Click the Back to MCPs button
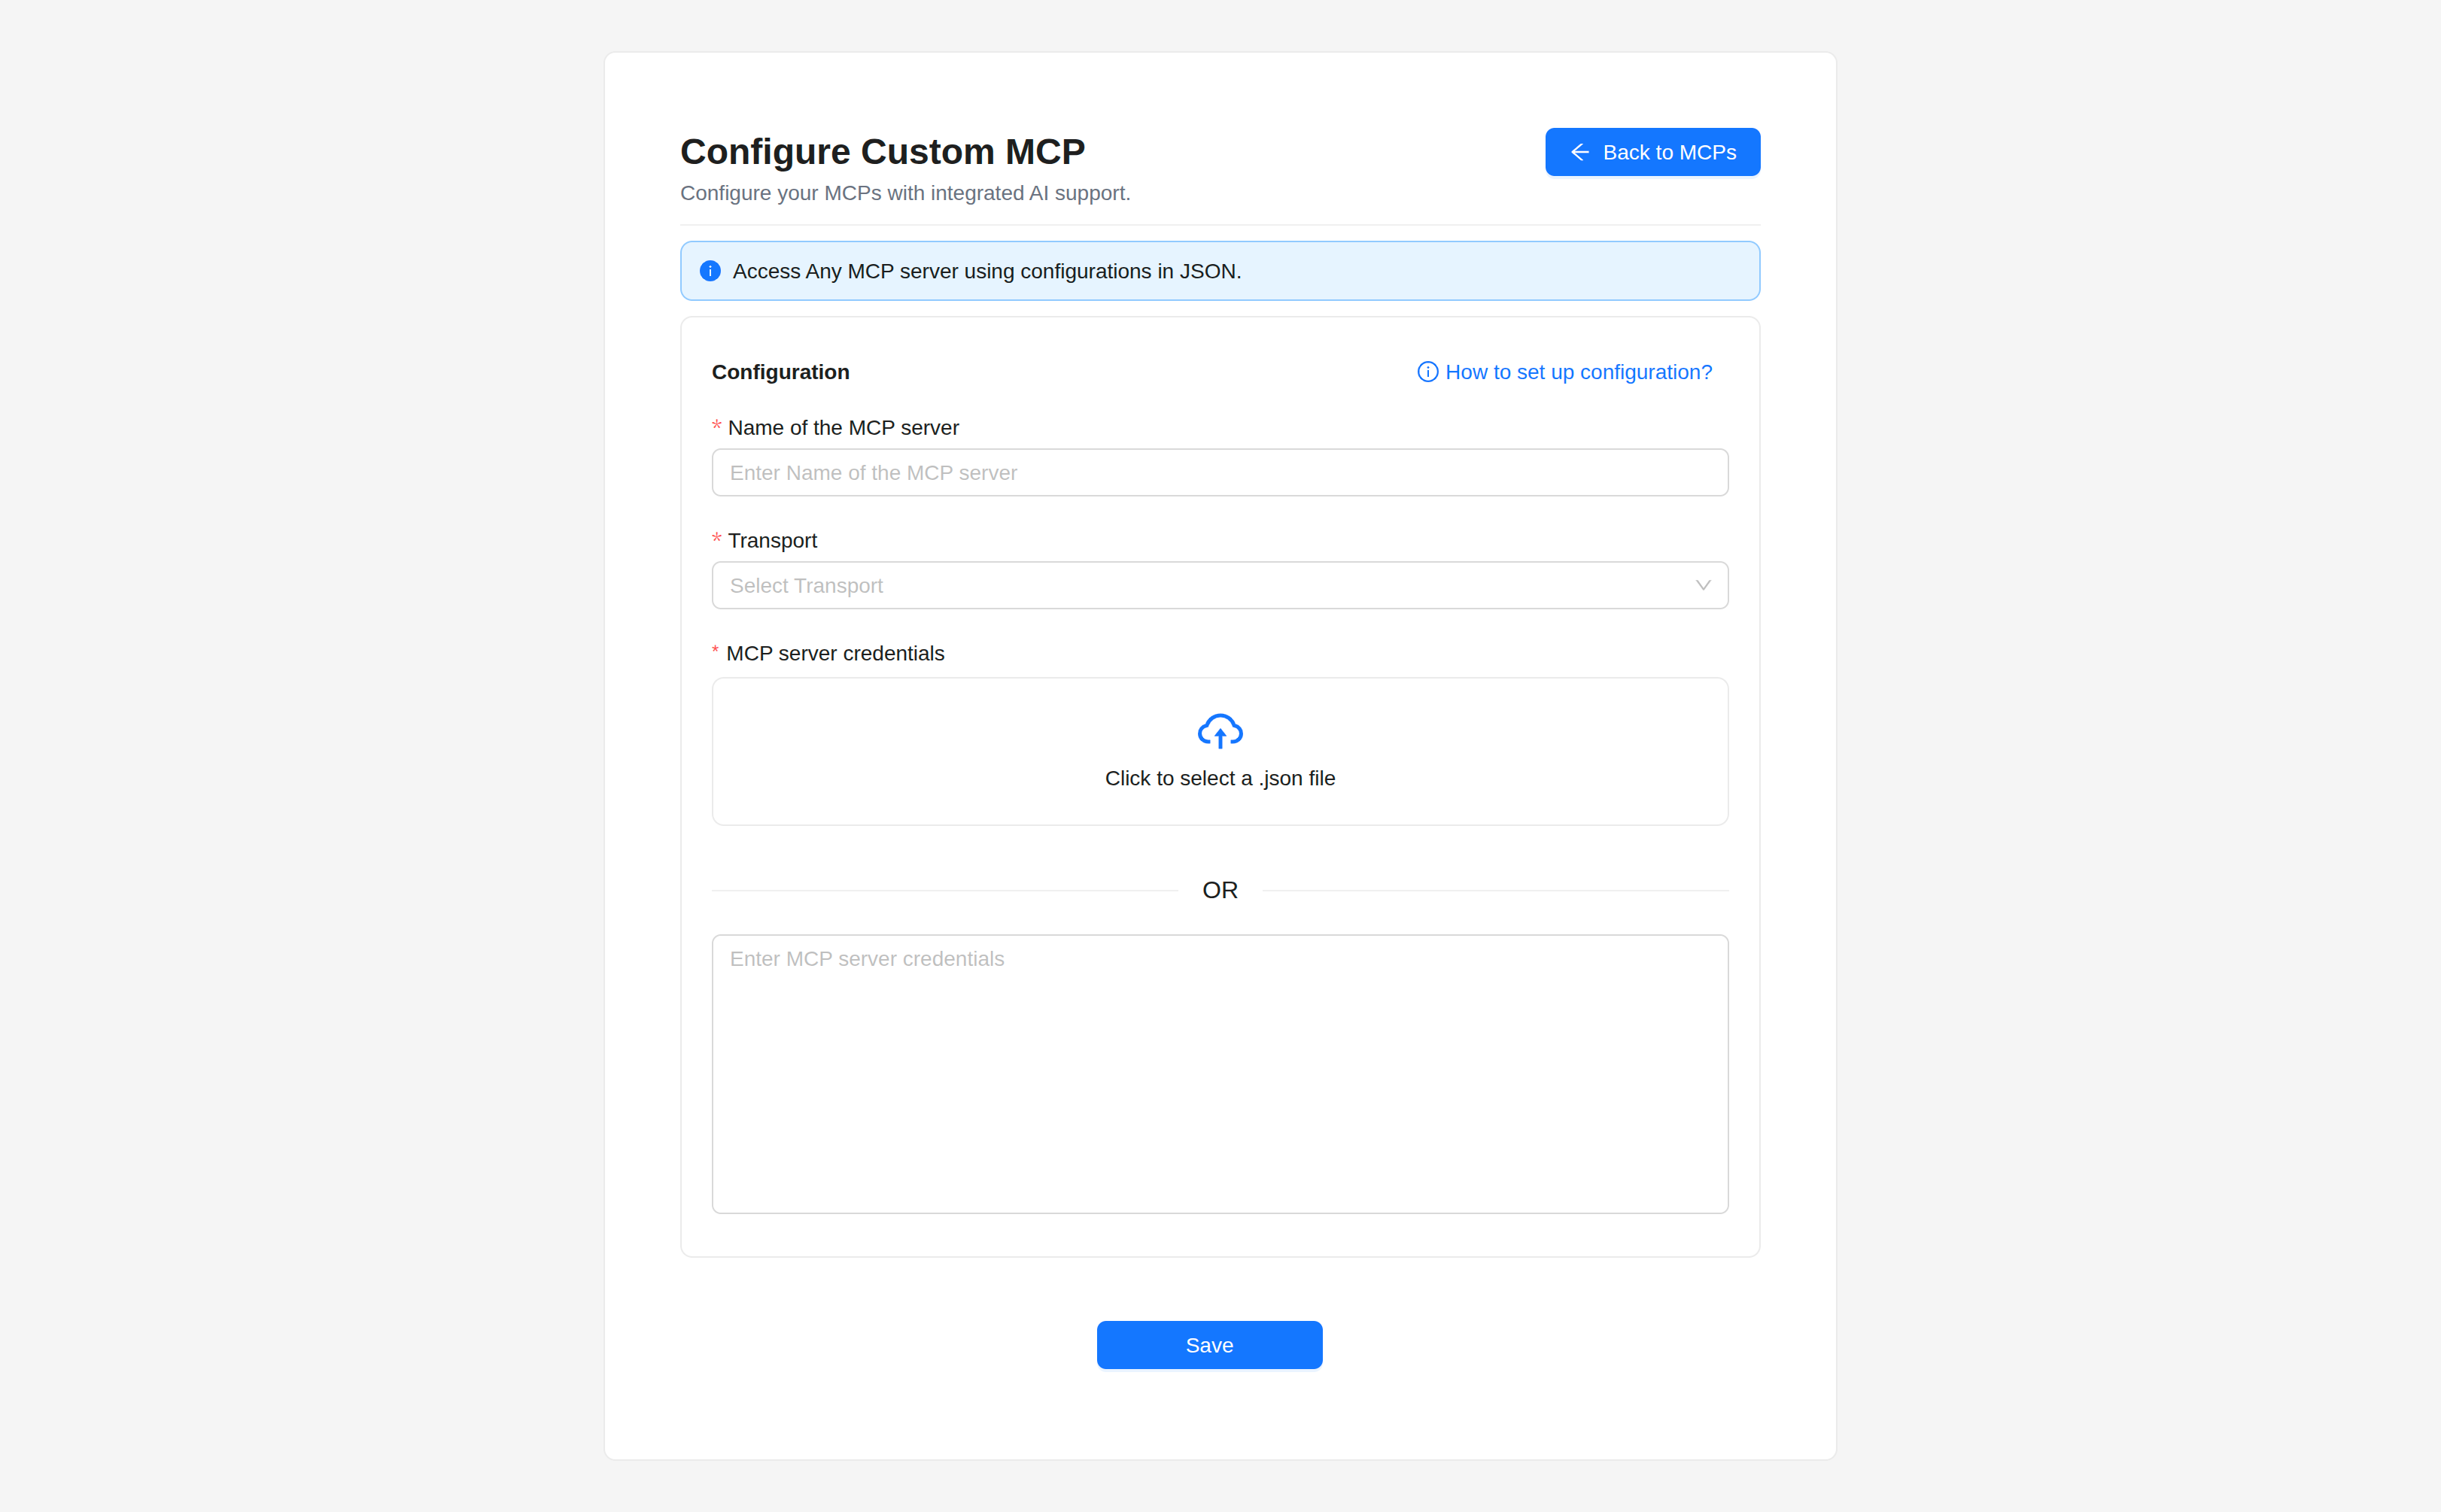This screenshot has width=2441, height=1512. pyautogui.click(x=1652, y=152)
